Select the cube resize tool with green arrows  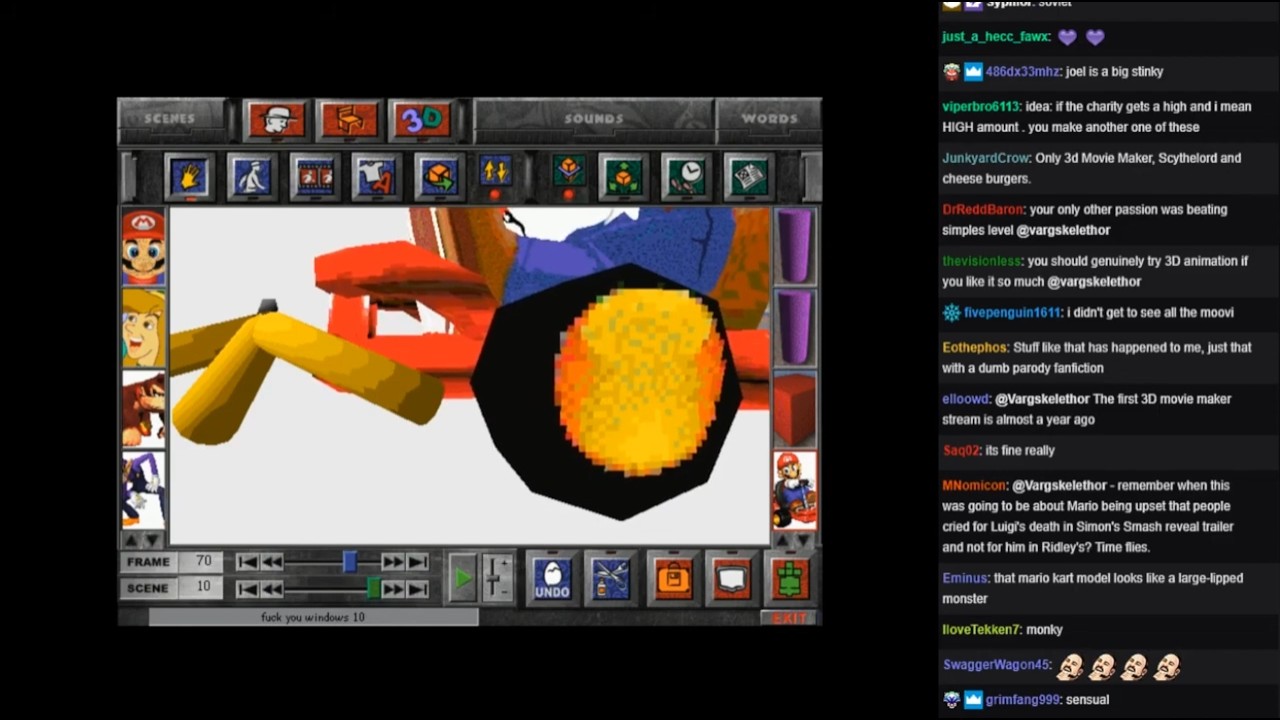click(x=624, y=177)
